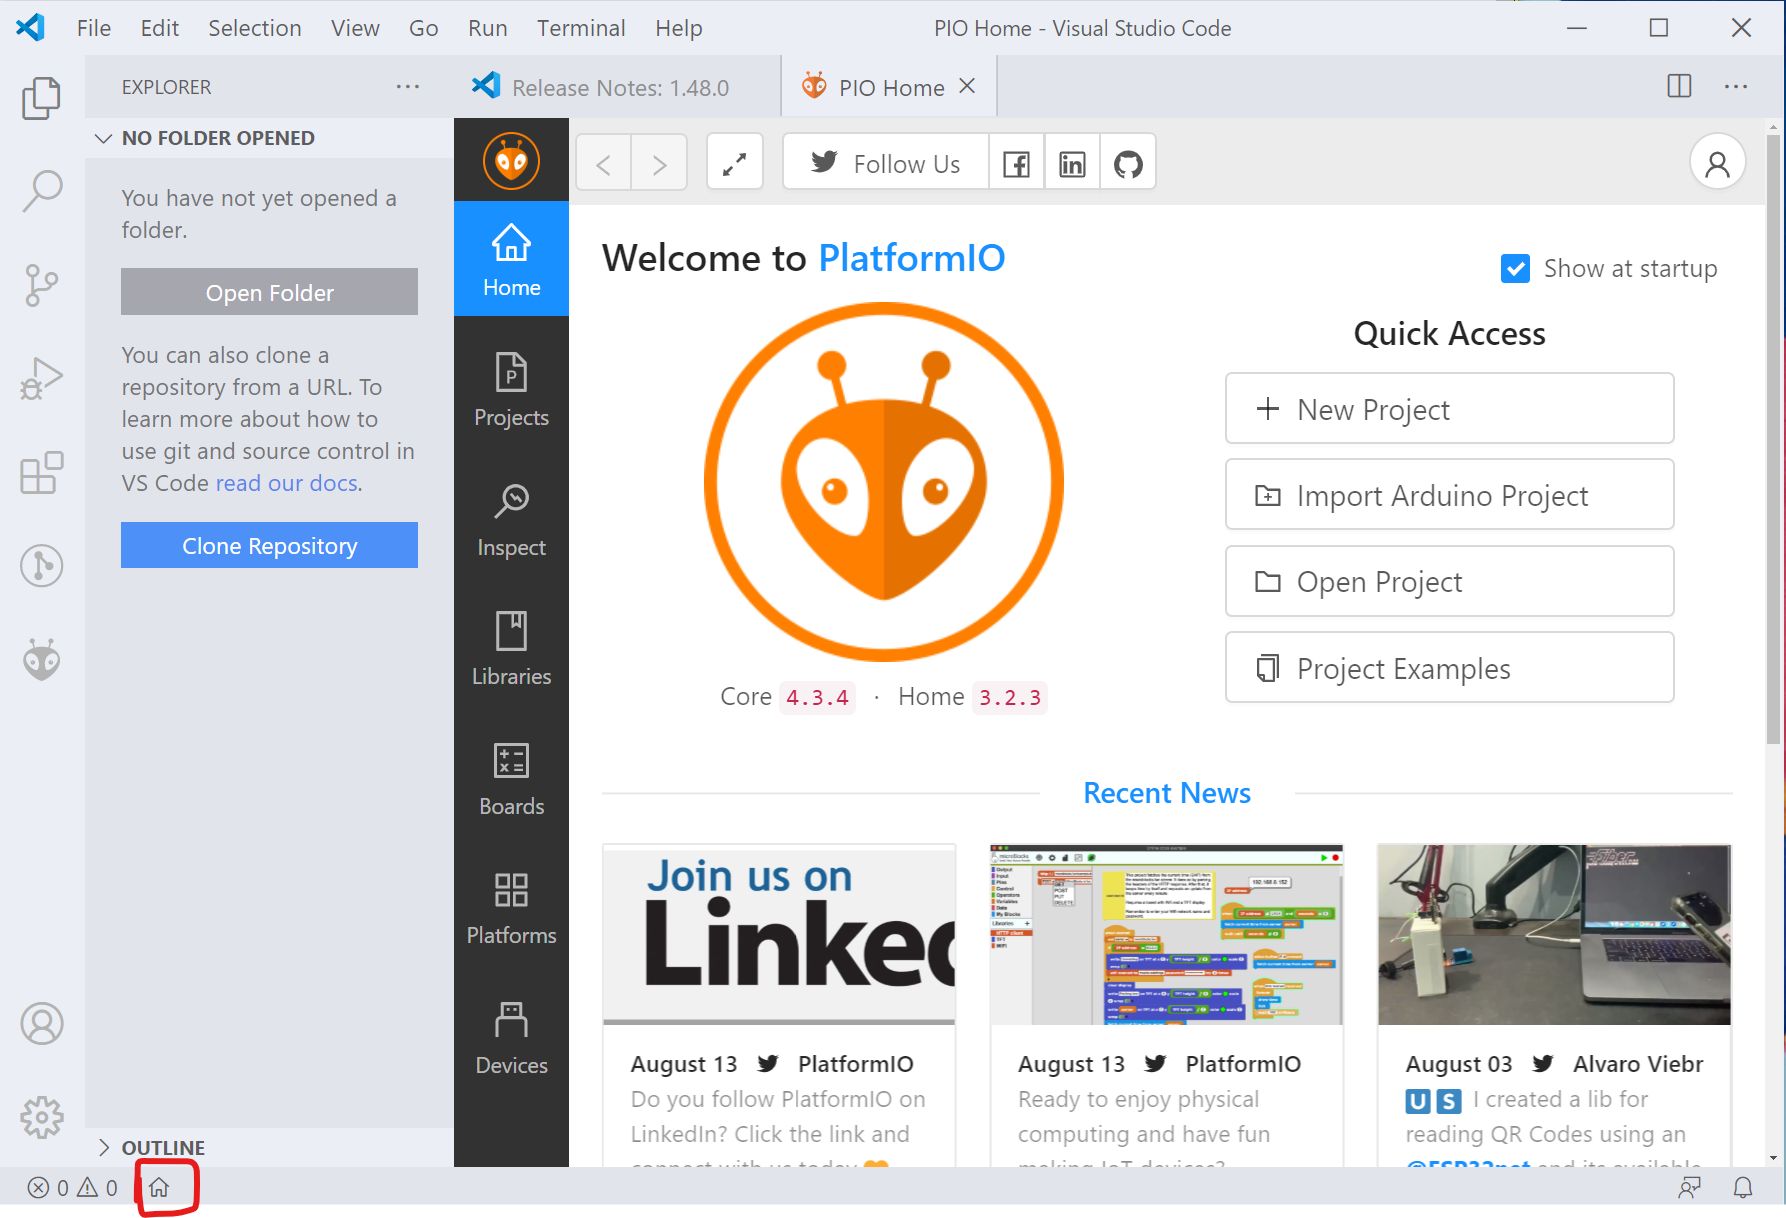The height and width of the screenshot is (1218, 1786).
Task: Open the File menu
Action: pos(94,28)
